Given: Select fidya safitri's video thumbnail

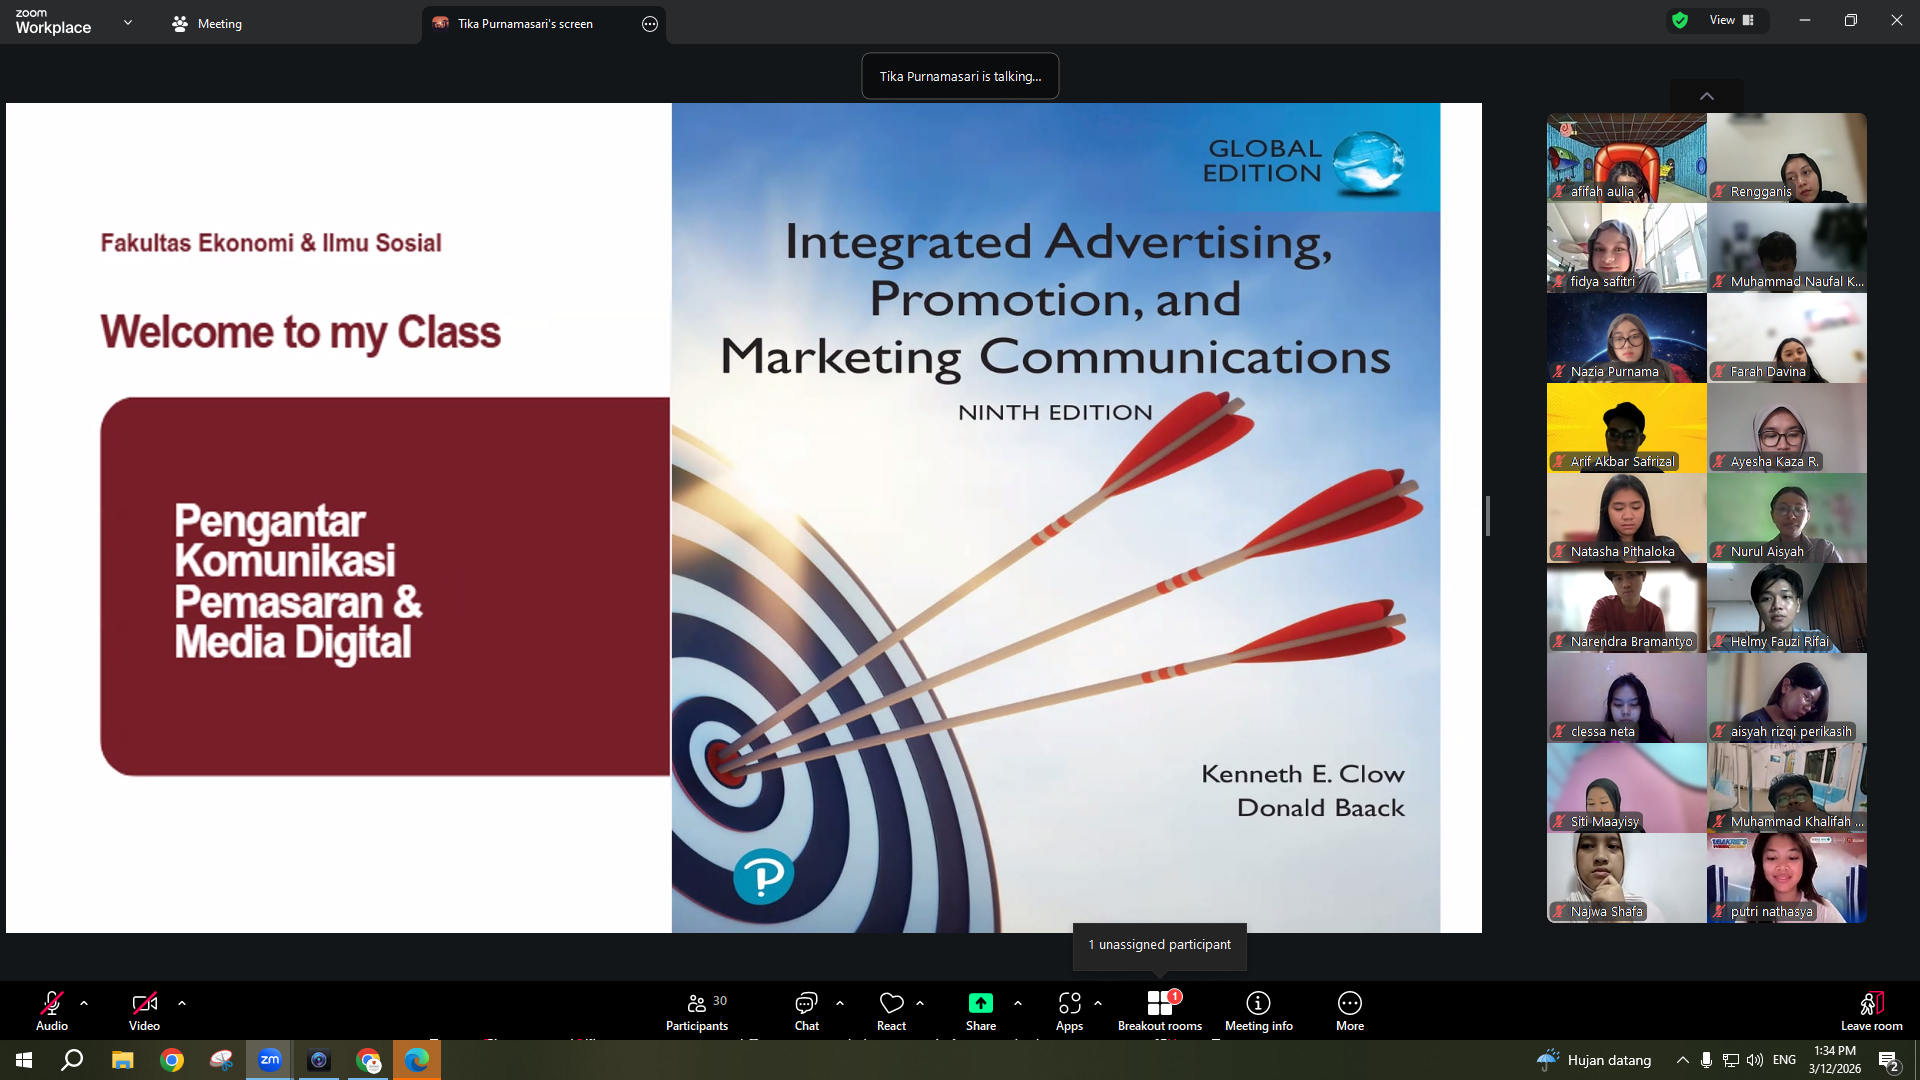Looking at the screenshot, I should [x=1627, y=248].
